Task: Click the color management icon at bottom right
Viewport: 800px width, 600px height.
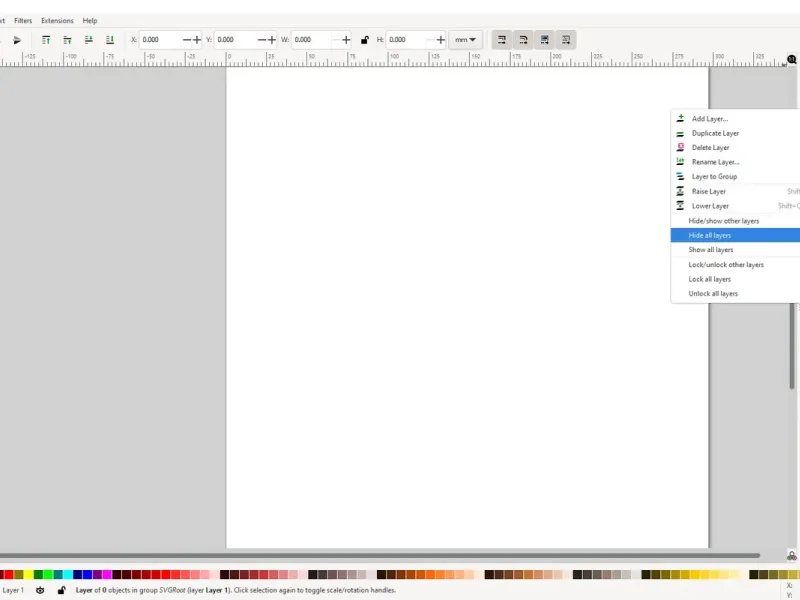Action: pos(792,556)
